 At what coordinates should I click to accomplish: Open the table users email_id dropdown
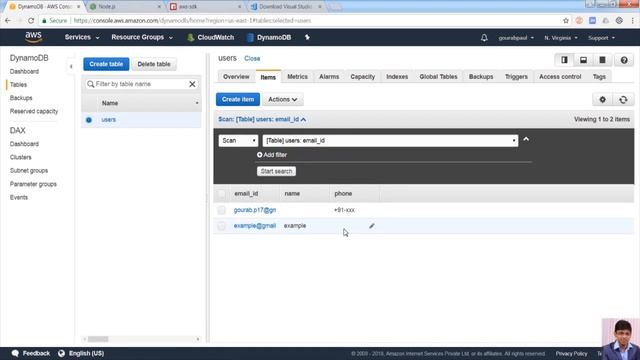tap(391, 140)
